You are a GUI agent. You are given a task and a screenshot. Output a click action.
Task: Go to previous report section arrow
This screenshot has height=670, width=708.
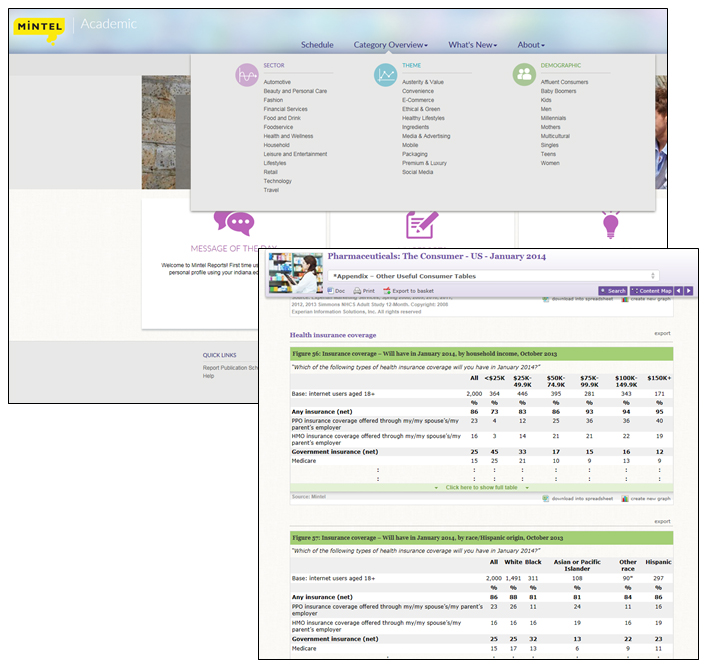678,291
